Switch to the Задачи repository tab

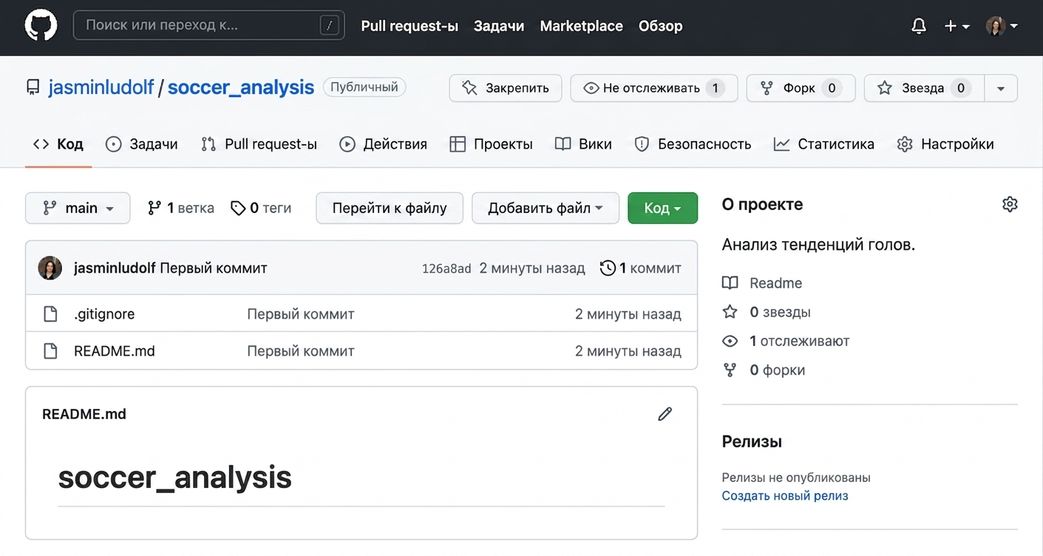click(142, 144)
